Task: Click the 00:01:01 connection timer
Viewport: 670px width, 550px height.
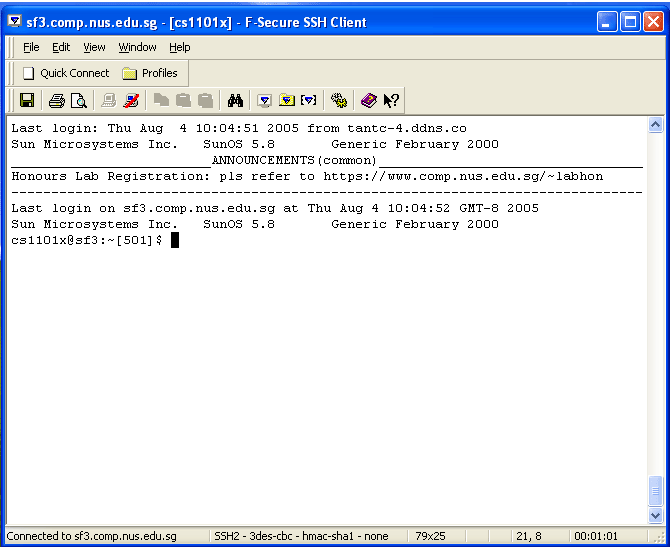Action: (x=596, y=536)
